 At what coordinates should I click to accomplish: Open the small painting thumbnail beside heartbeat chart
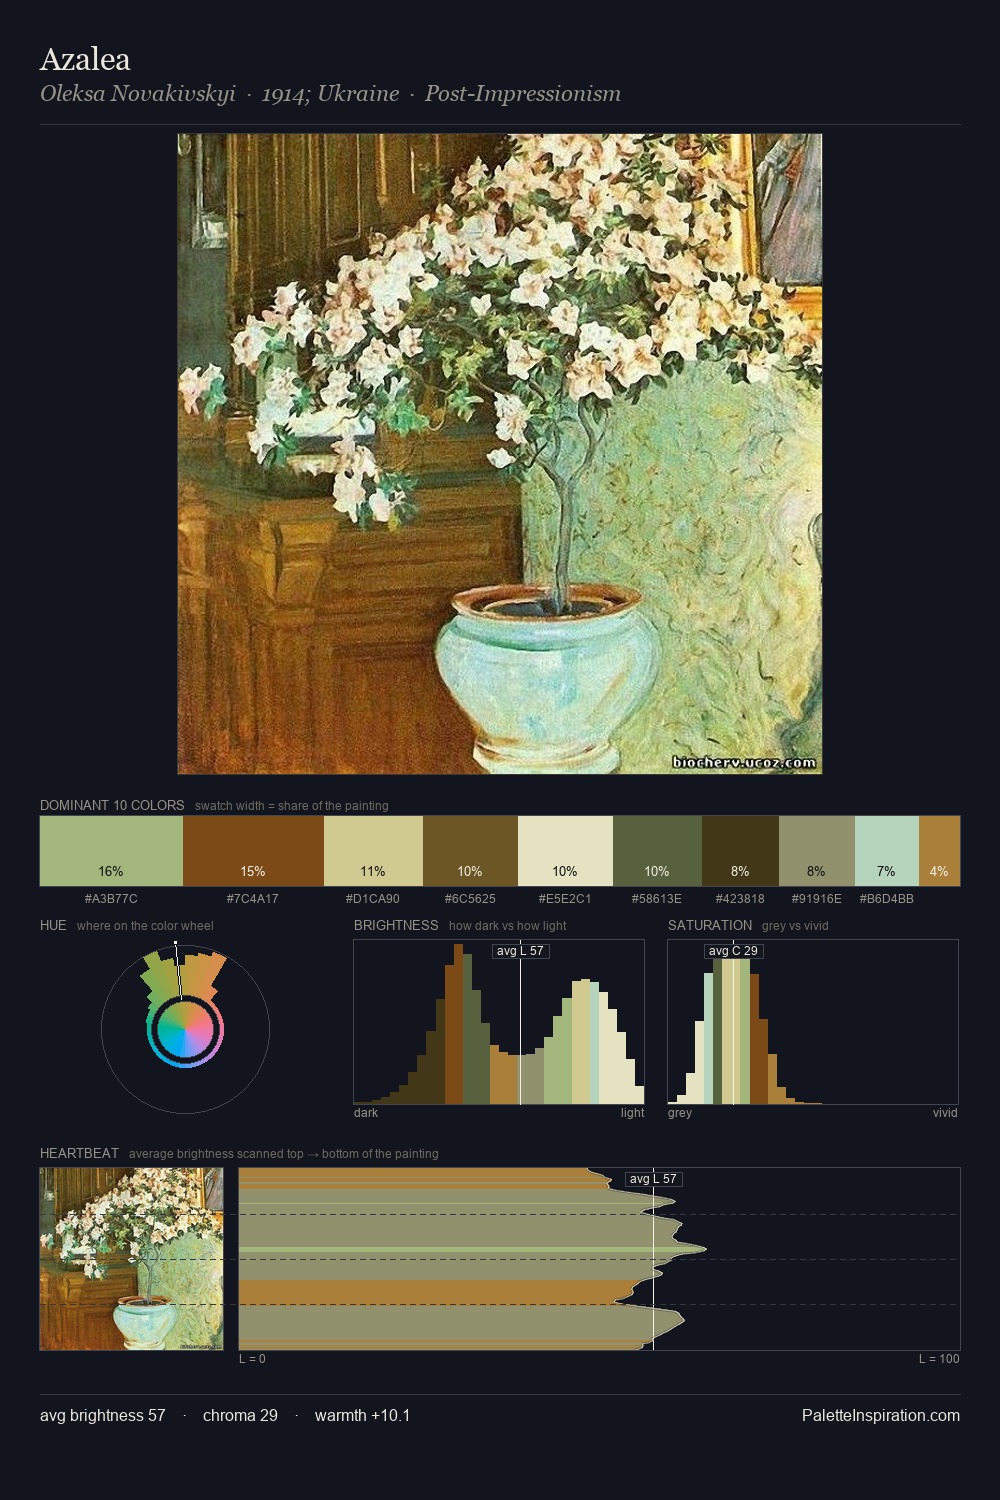point(131,1259)
